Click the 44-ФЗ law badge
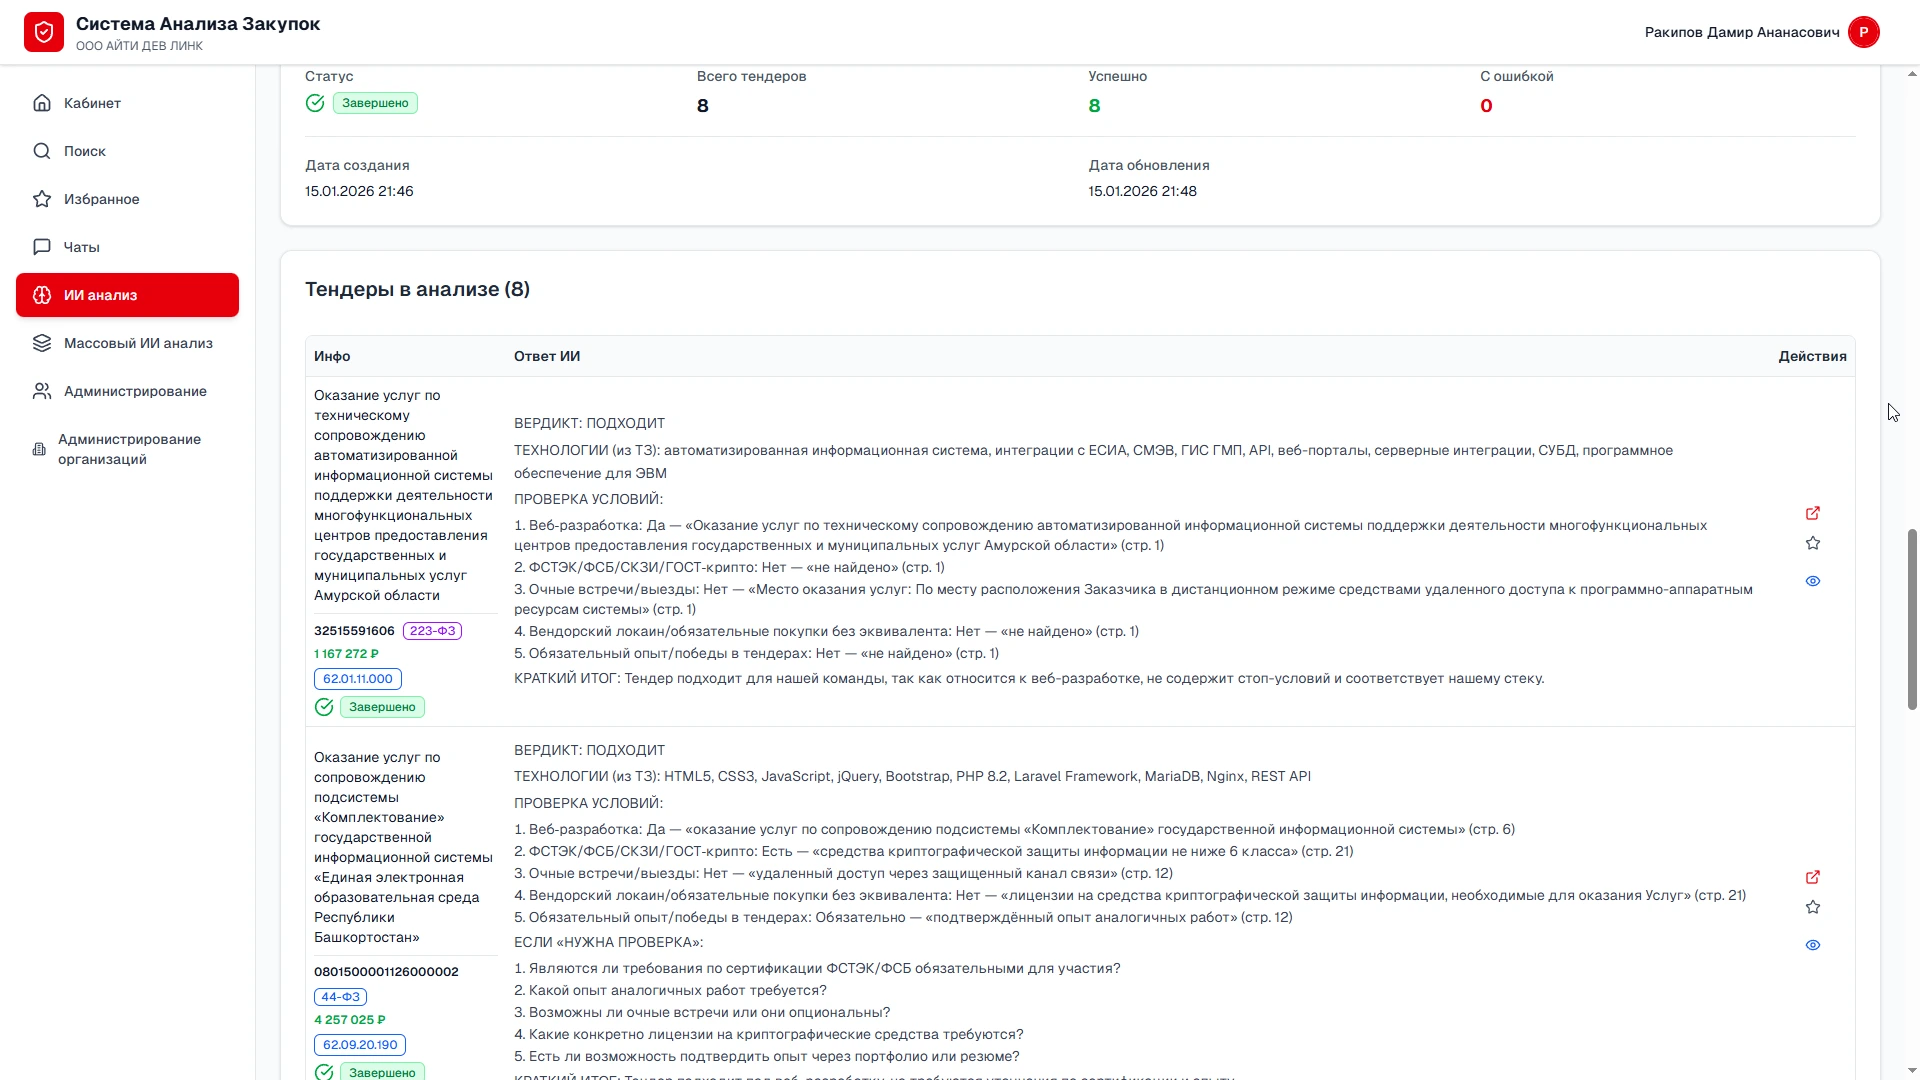The height and width of the screenshot is (1080, 1920). tap(340, 997)
